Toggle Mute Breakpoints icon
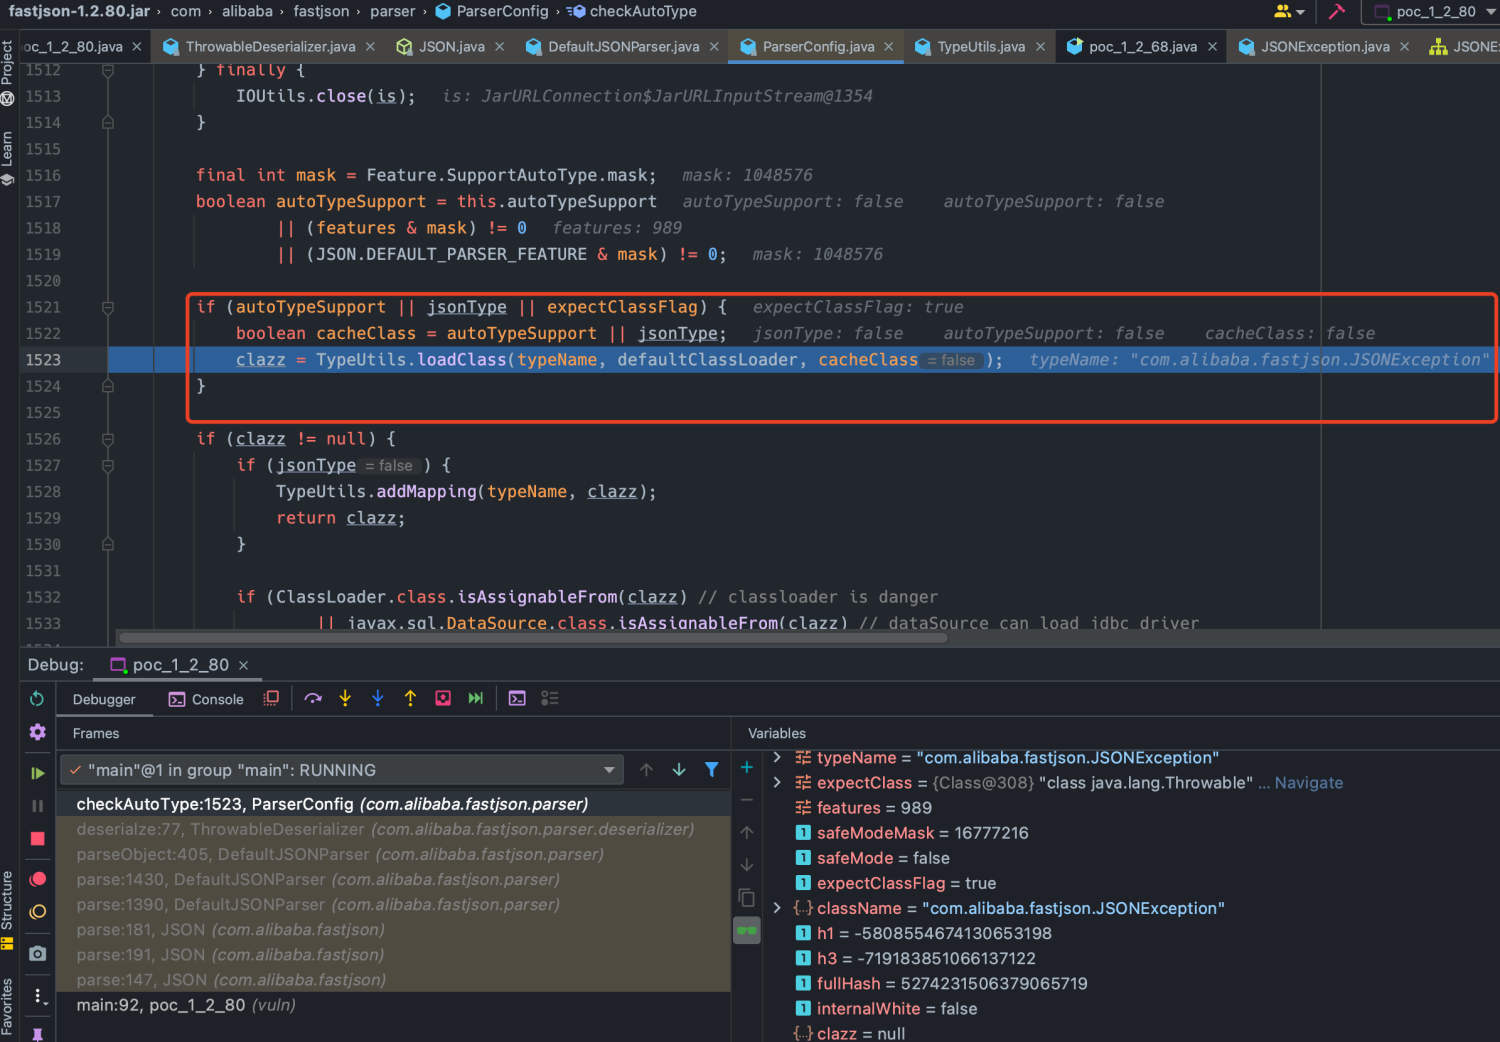 click(38, 912)
